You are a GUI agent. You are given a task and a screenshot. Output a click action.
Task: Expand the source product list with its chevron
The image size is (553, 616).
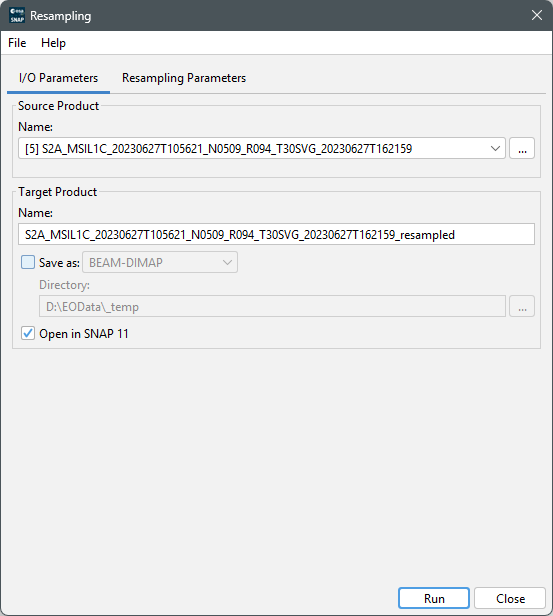coord(495,148)
